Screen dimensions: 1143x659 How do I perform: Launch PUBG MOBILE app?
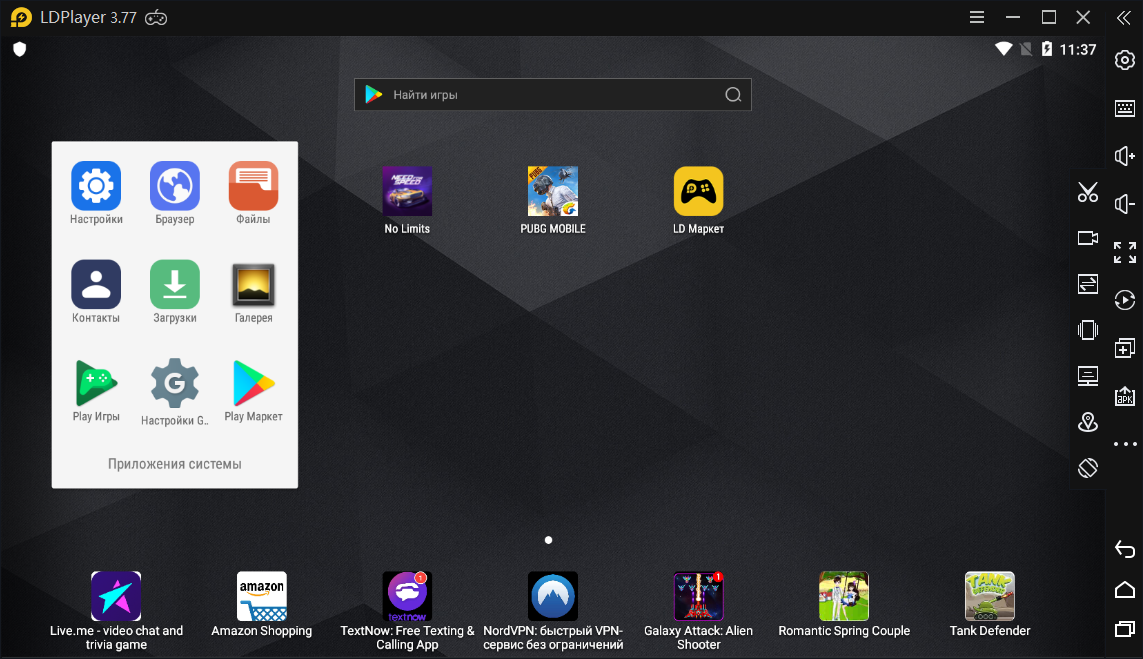point(553,200)
